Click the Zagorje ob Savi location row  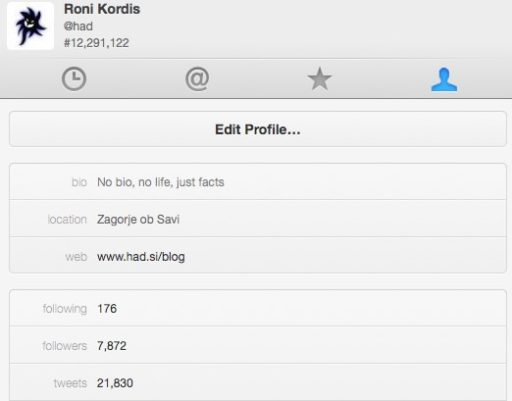coord(258,219)
